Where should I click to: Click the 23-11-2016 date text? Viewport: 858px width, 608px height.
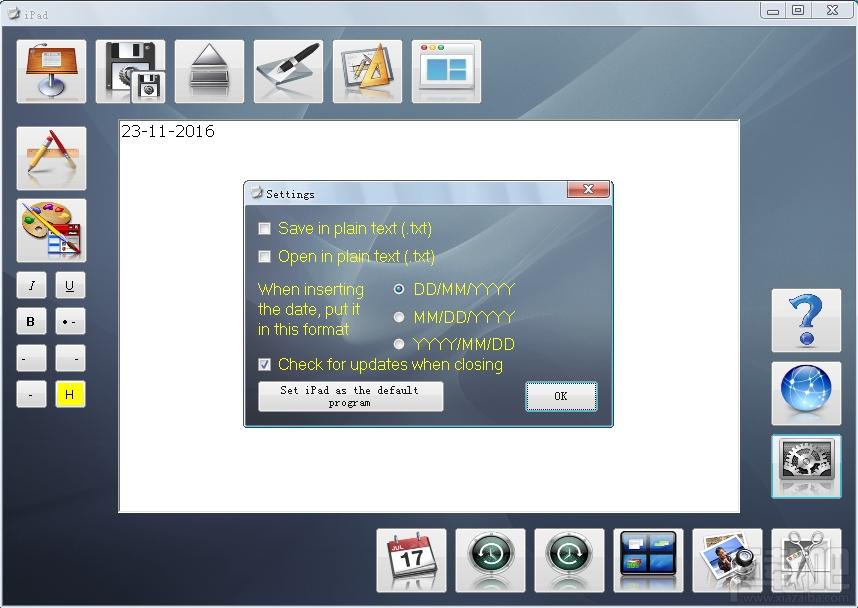[167, 131]
